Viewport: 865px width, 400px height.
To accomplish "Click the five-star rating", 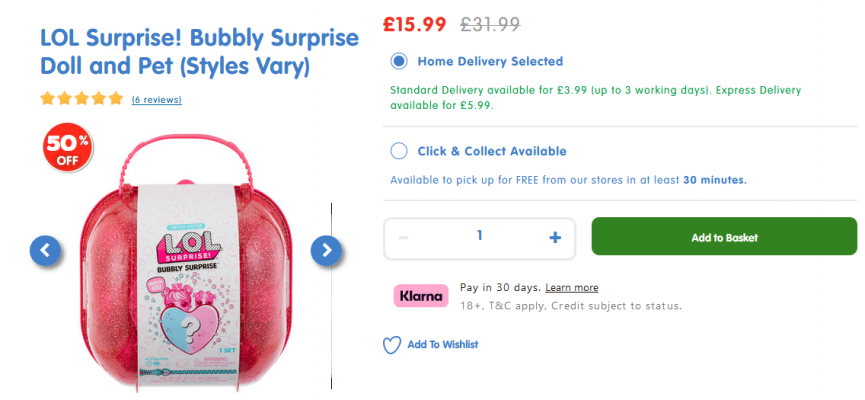I will pyautogui.click(x=82, y=99).
